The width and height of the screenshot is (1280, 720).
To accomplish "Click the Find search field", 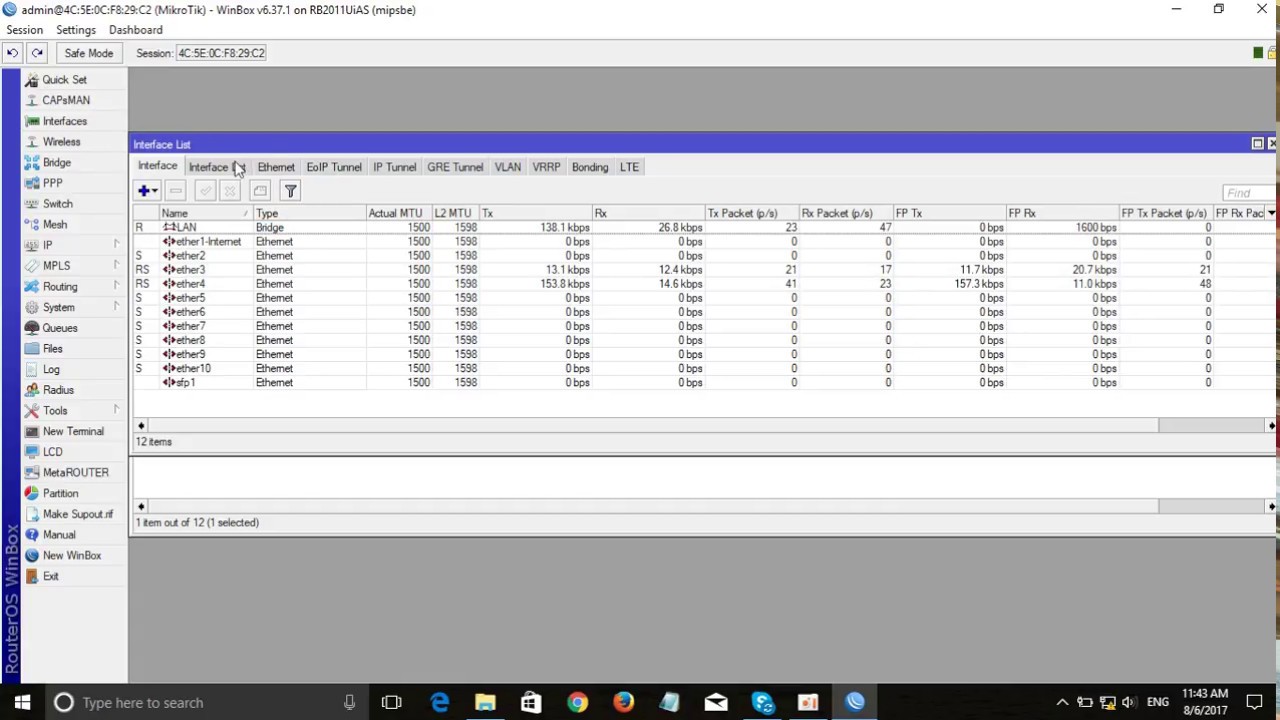I will (x=1250, y=193).
